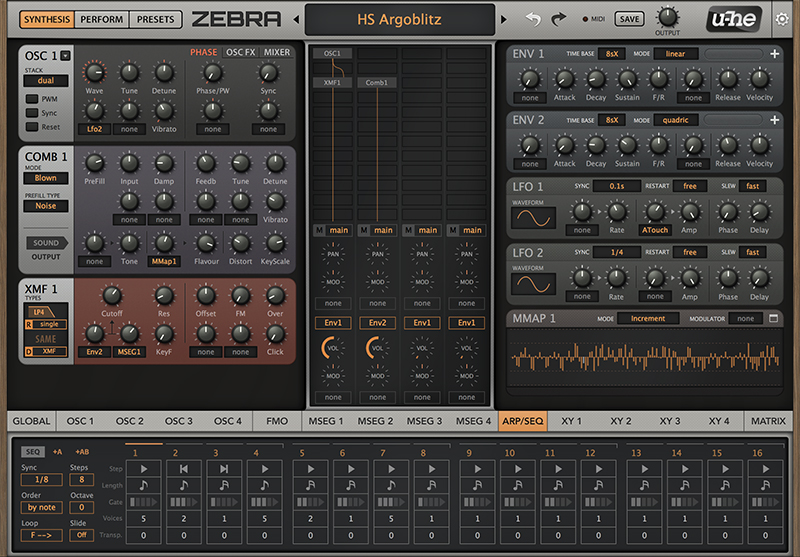
Task: Open the LFO 1 waveform display
Action: pyautogui.click(x=534, y=215)
